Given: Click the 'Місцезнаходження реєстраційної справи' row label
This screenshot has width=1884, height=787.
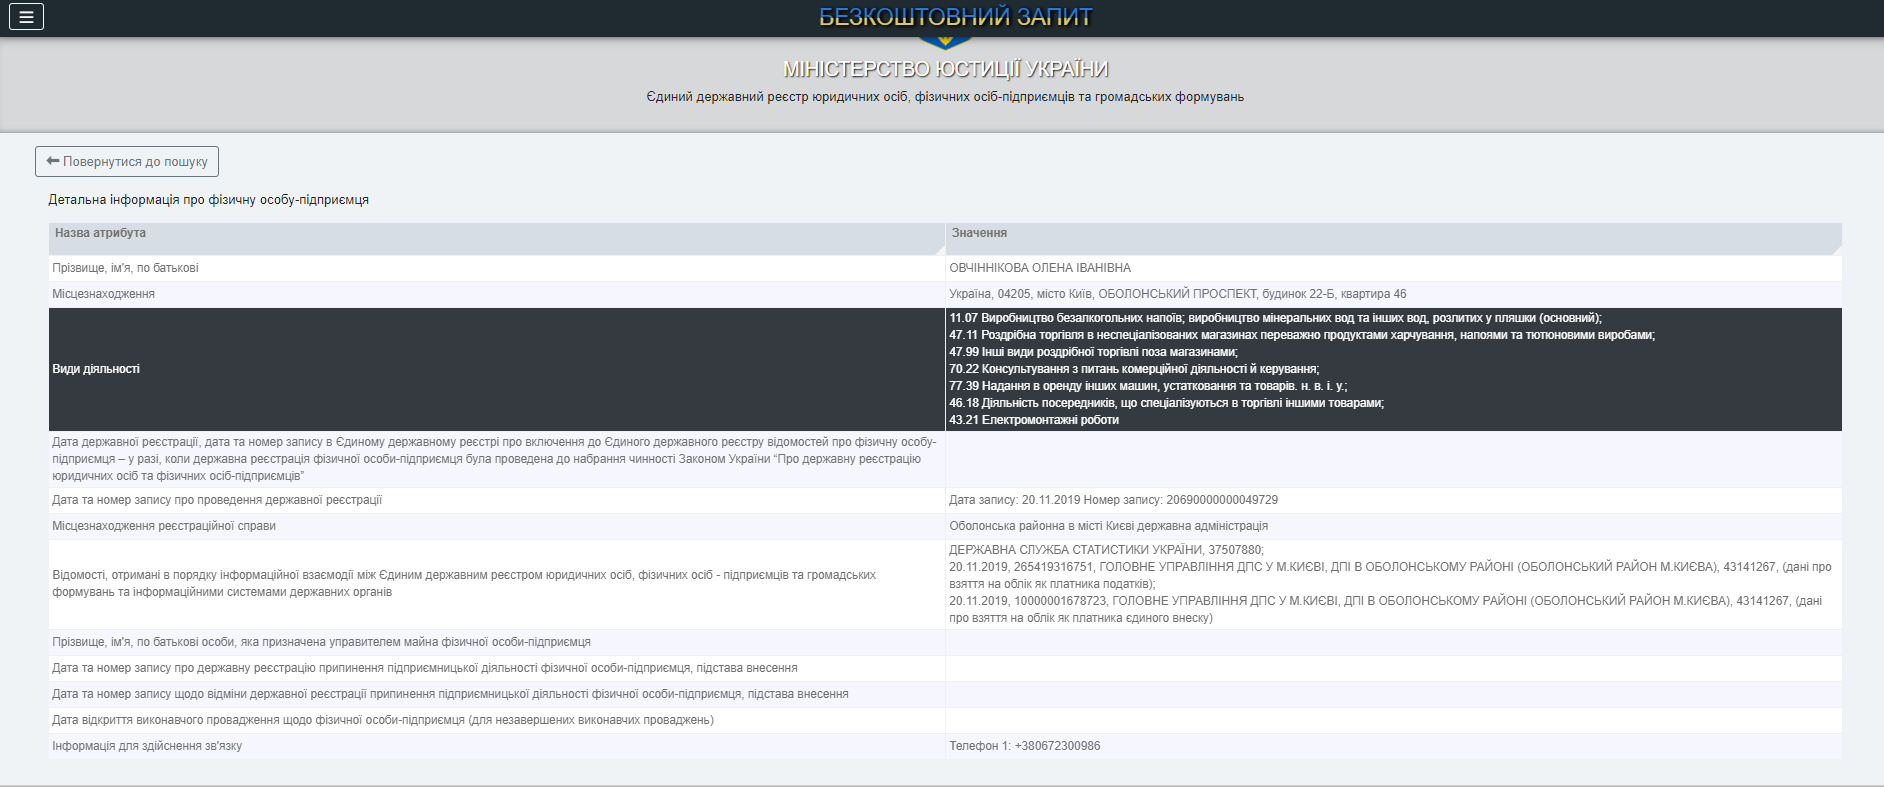Looking at the screenshot, I should point(164,526).
